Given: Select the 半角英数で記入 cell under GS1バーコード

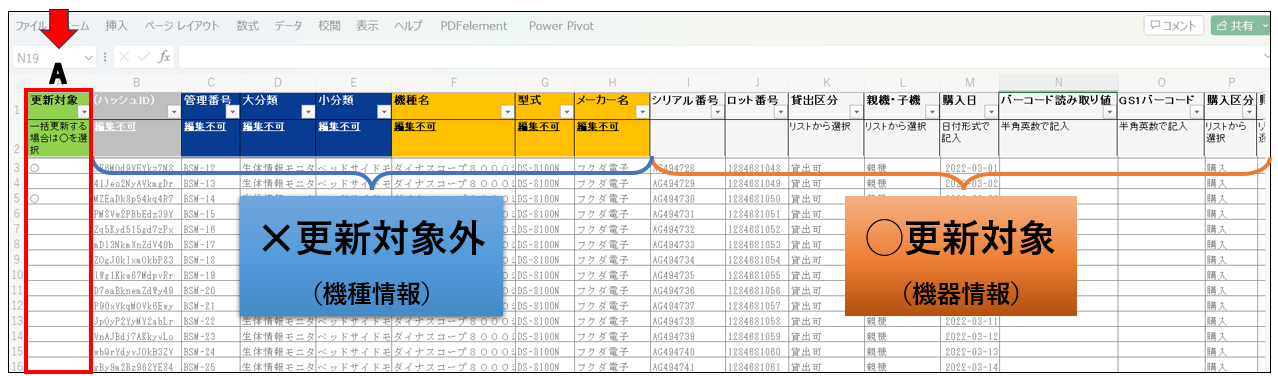Looking at the screenshot, I should (1160, 137).
